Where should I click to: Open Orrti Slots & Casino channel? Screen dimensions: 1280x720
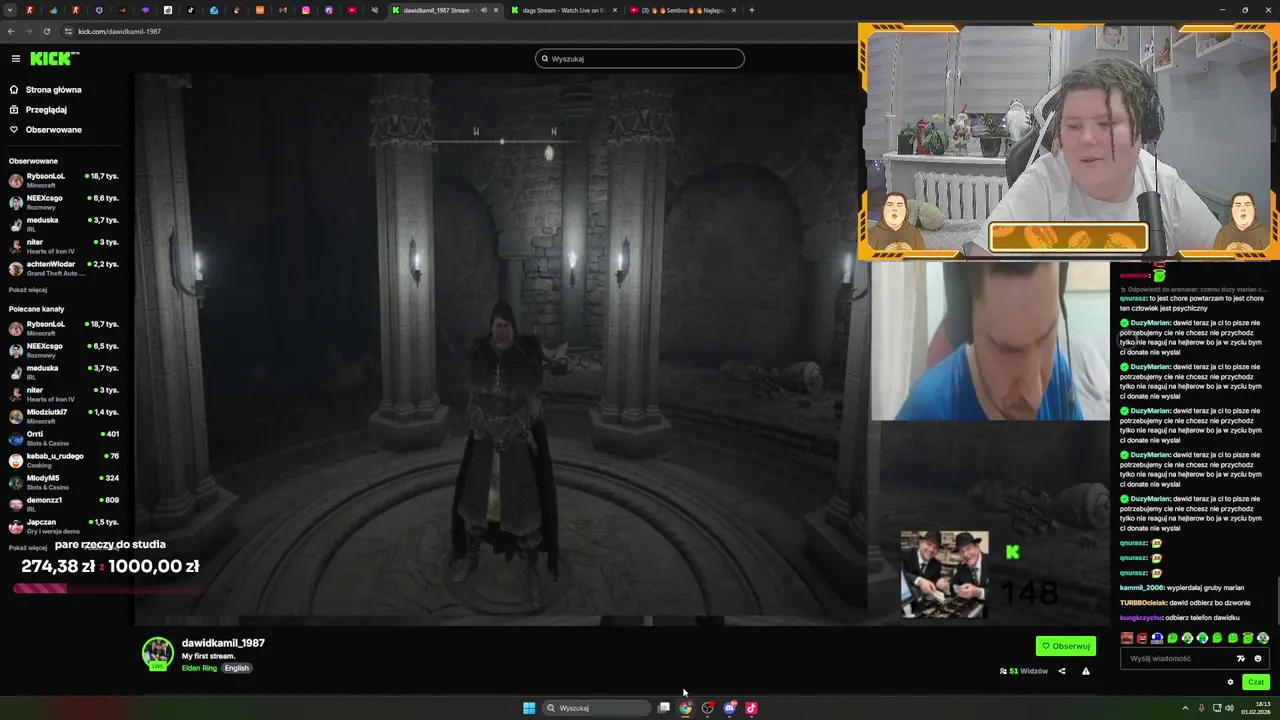pyautogui.click(x=64, y=438)
